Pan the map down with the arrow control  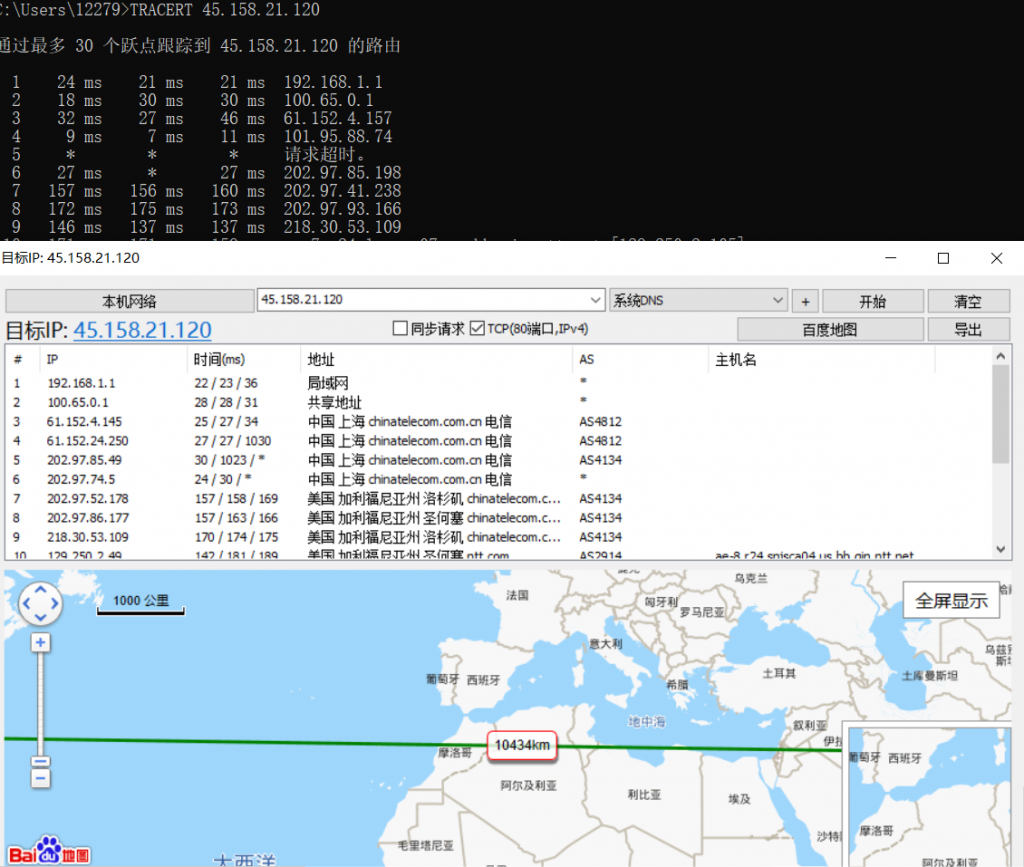tap(40, 616)
